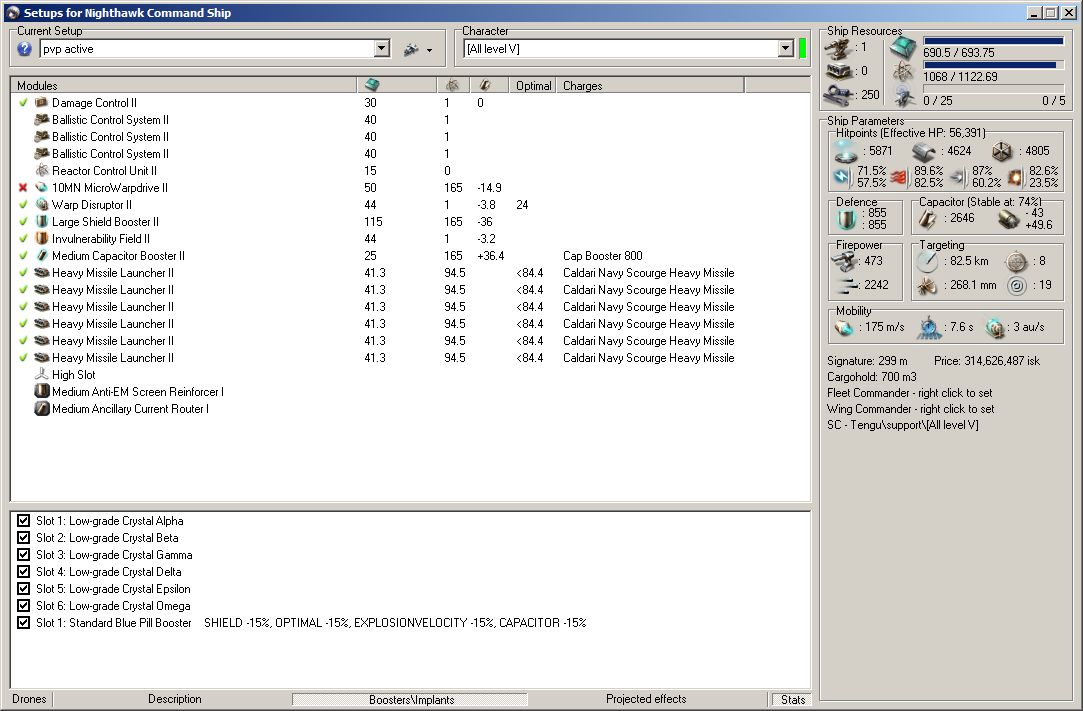Viewport: 1083px width, 711px height.
Task: Click the 10MN MicroWarpdrive II module icon
Action: point(41,188)
